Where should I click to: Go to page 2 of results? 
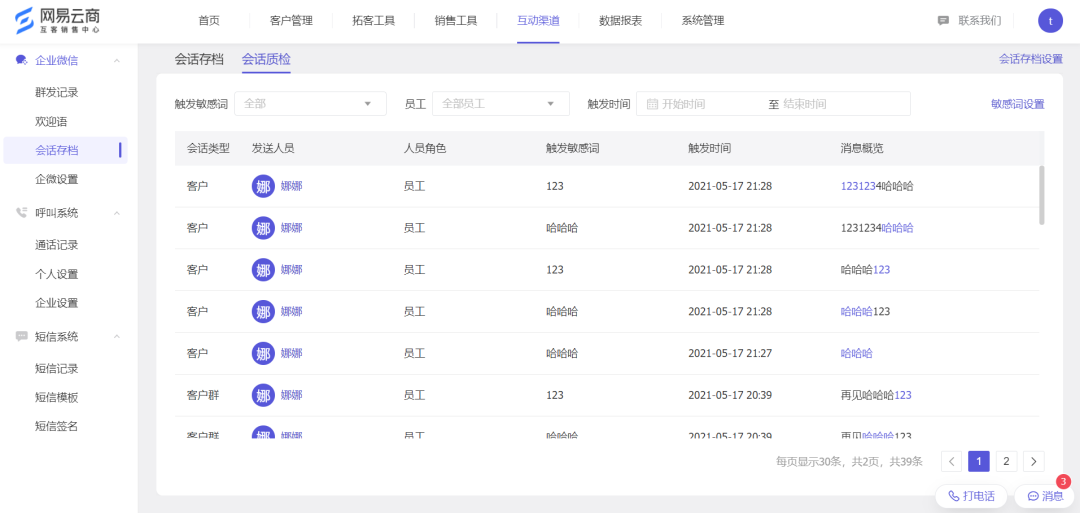pyautogui.click(x=1007, y=461)
